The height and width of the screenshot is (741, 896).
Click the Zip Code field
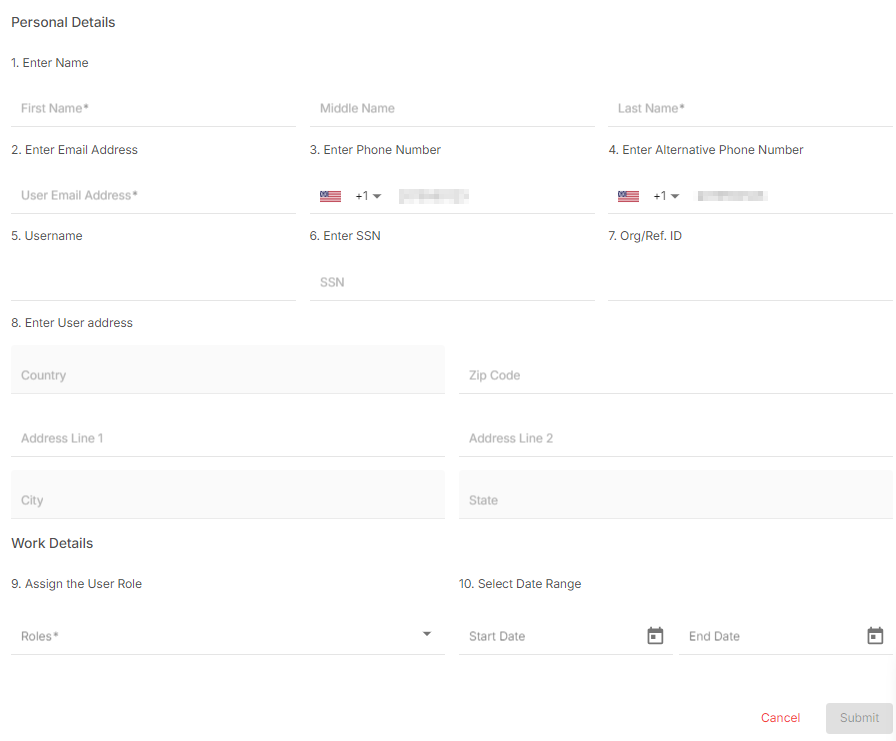click(x=675, y=375)
